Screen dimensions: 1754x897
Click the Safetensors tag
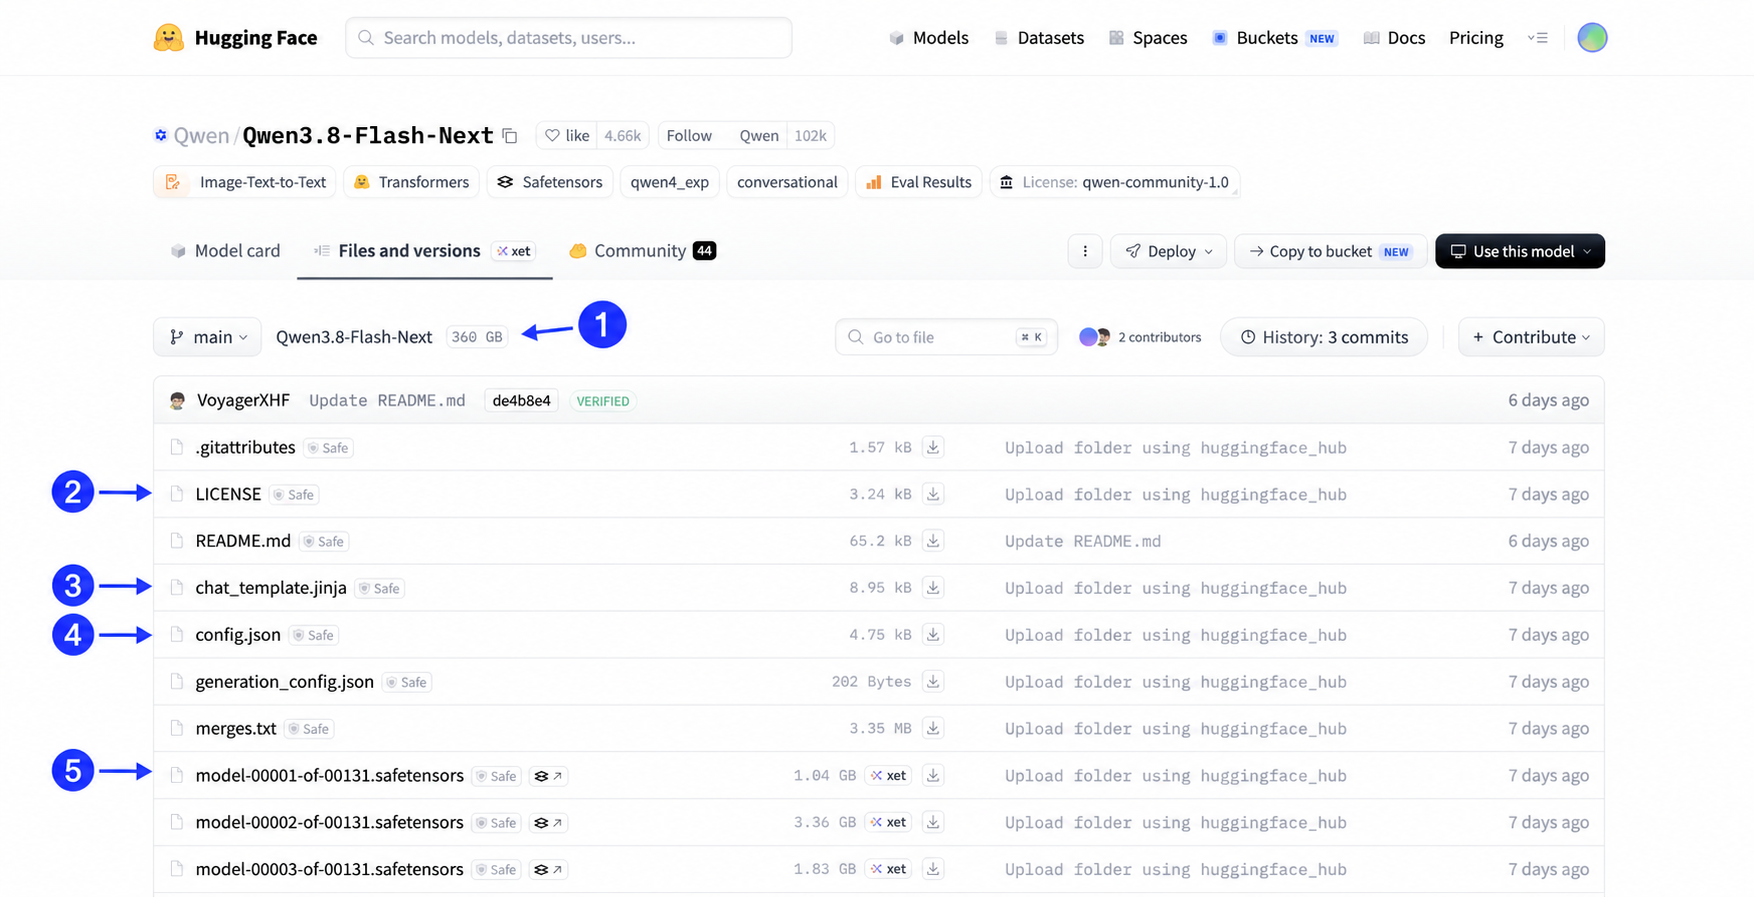tap(550, 182)
